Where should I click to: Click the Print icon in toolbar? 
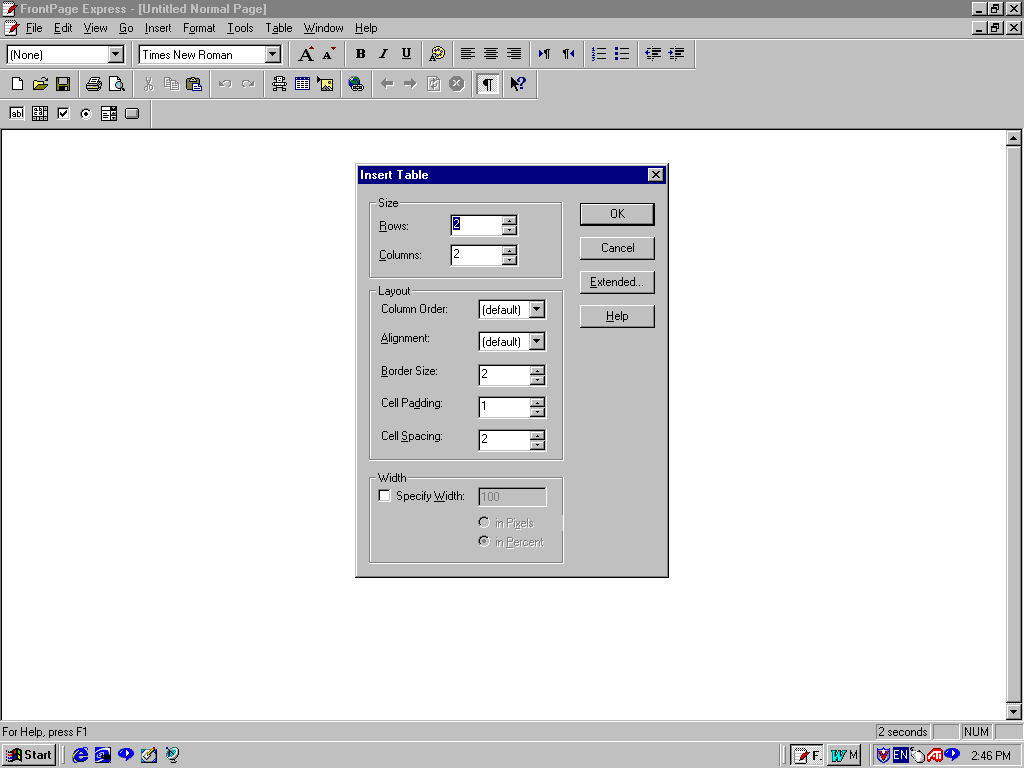pos(93,84)
